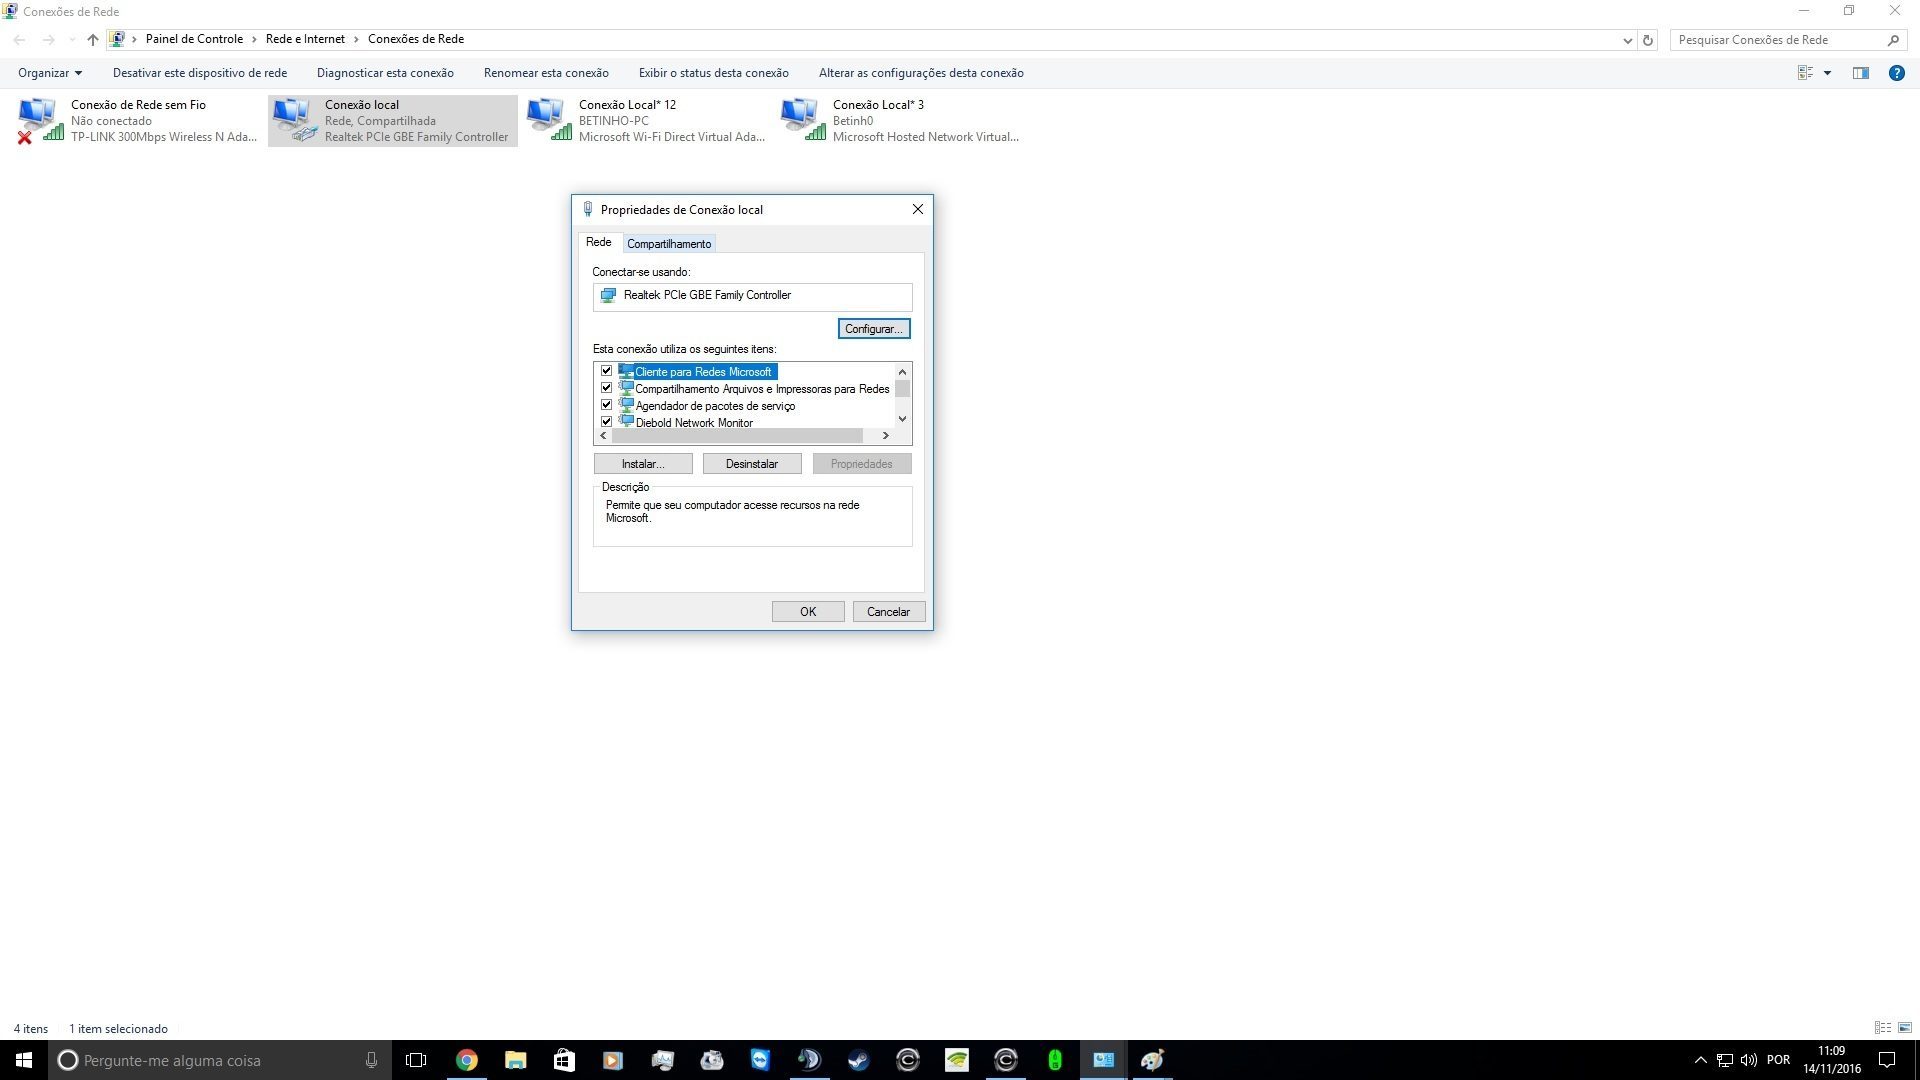The image size is (1920, 1080).
Task: Open the green mouse taskbar icon
Action: point(1054,1060)
